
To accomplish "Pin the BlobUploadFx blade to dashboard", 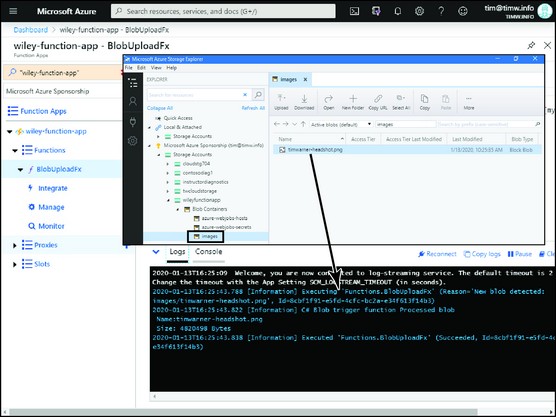I will [531, 45].
